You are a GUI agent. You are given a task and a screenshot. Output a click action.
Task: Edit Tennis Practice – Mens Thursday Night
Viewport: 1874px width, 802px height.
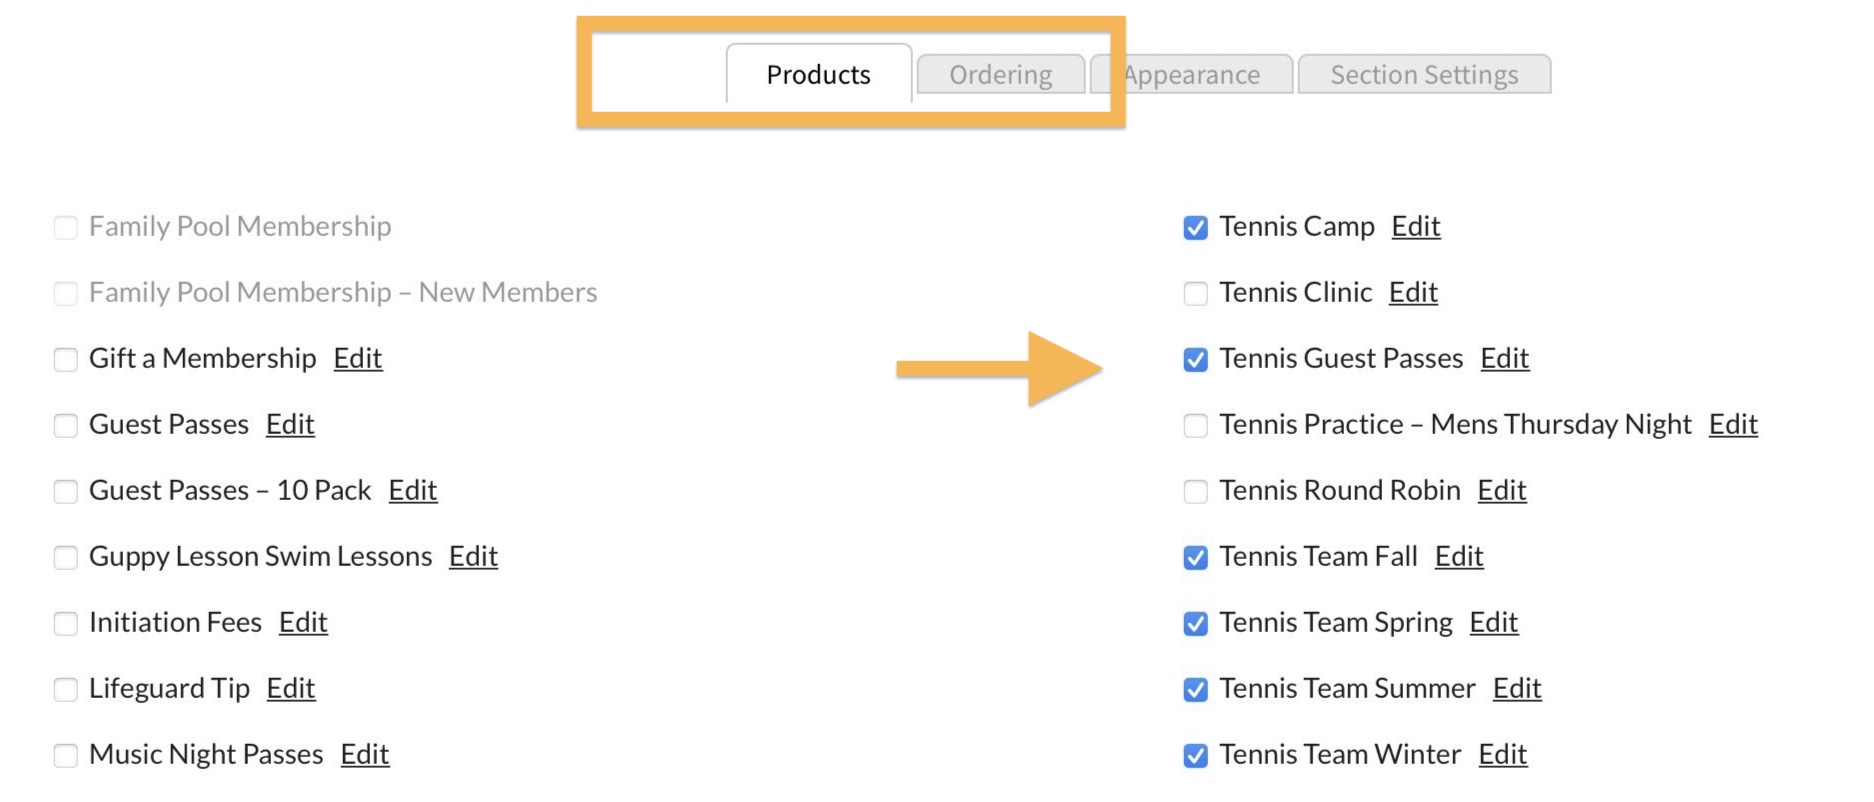(1732, 425)
